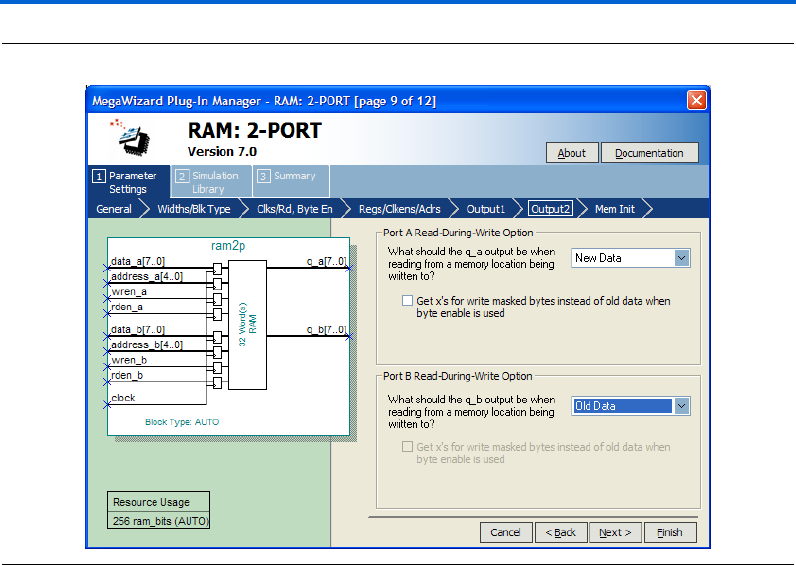Proceed with the Next button
The width and height of the screenshot is (796, 565).
[x=615, y=533]
